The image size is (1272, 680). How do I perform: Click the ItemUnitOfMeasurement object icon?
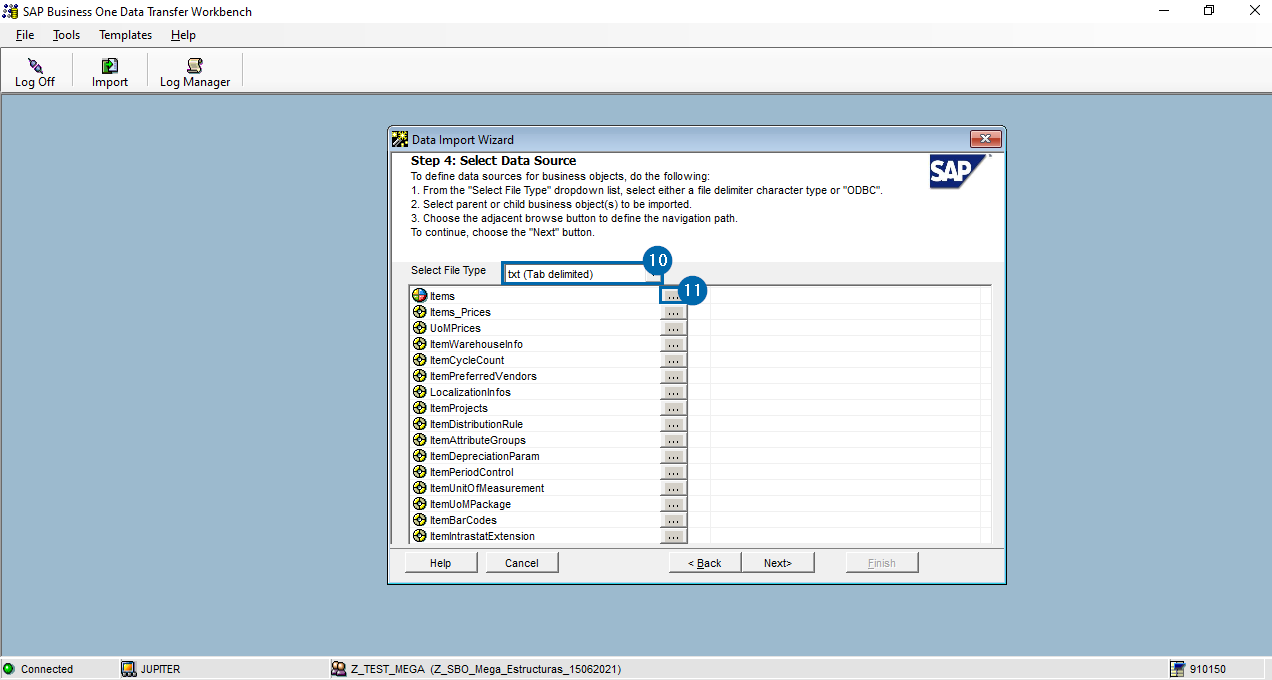420,488
